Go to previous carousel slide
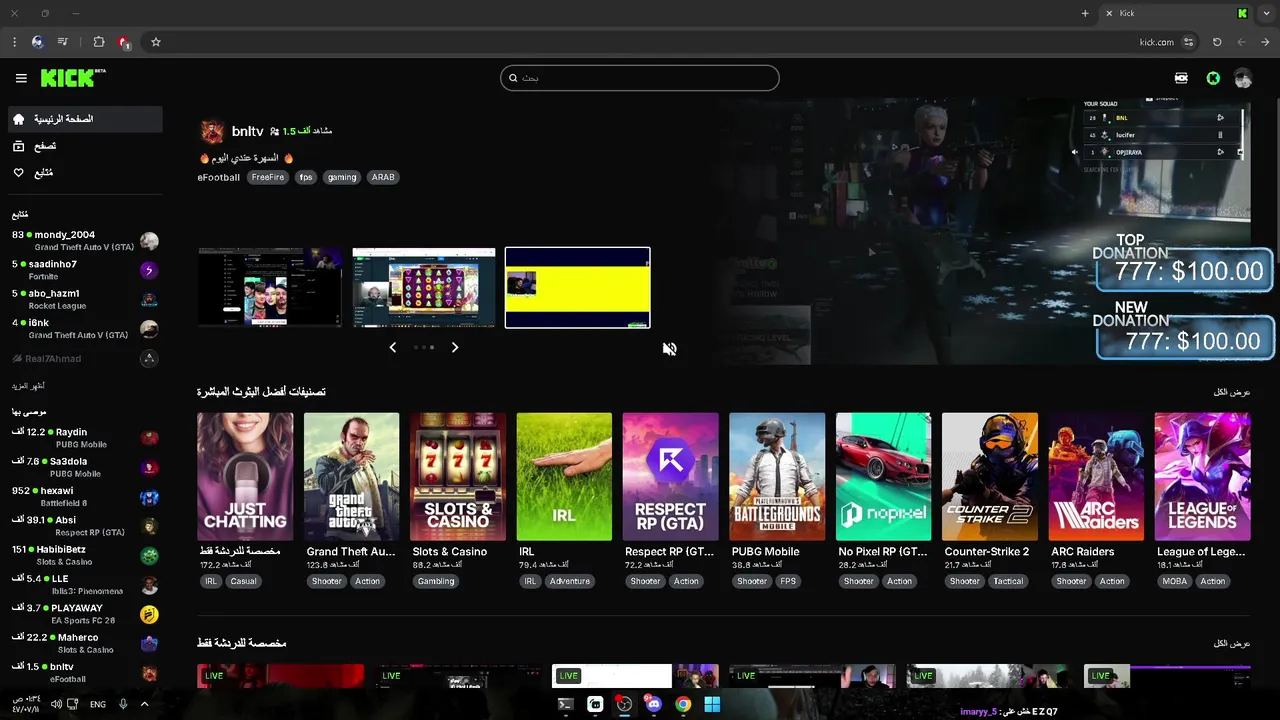 392,347
